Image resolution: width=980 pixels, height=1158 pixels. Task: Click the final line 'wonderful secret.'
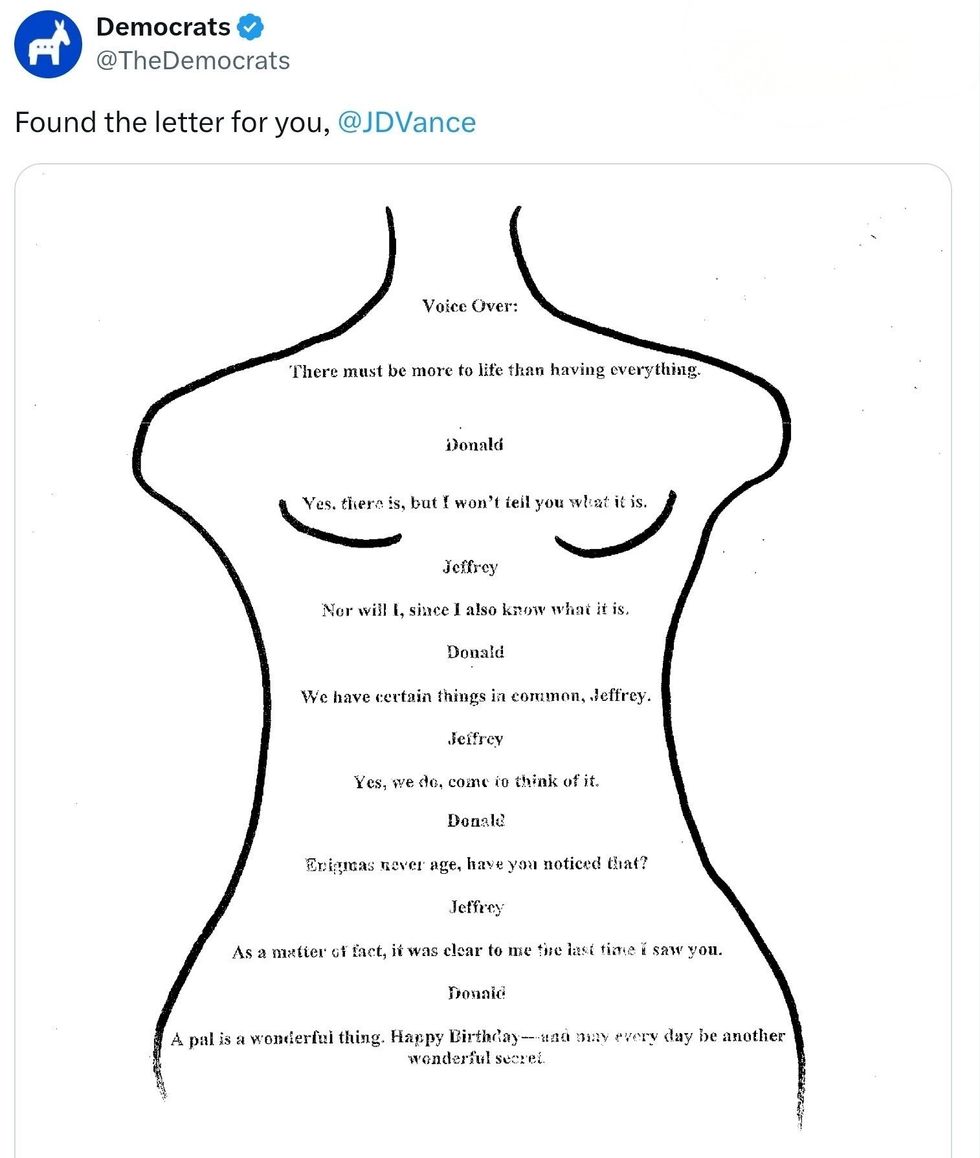[476, 1058]
